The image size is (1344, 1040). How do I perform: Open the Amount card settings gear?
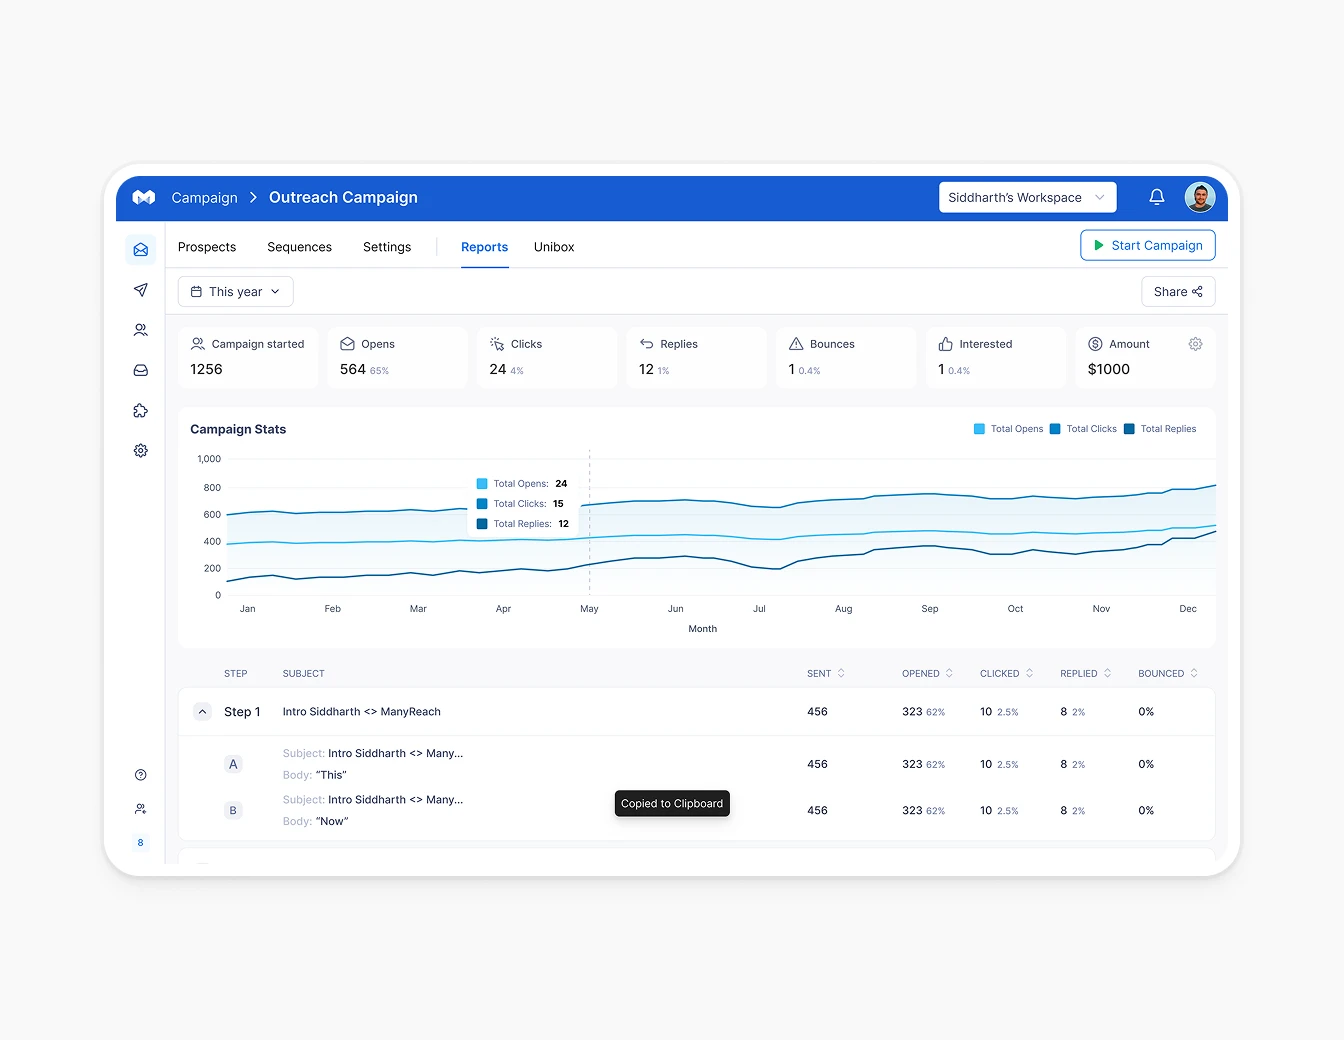pos(1195,343)
